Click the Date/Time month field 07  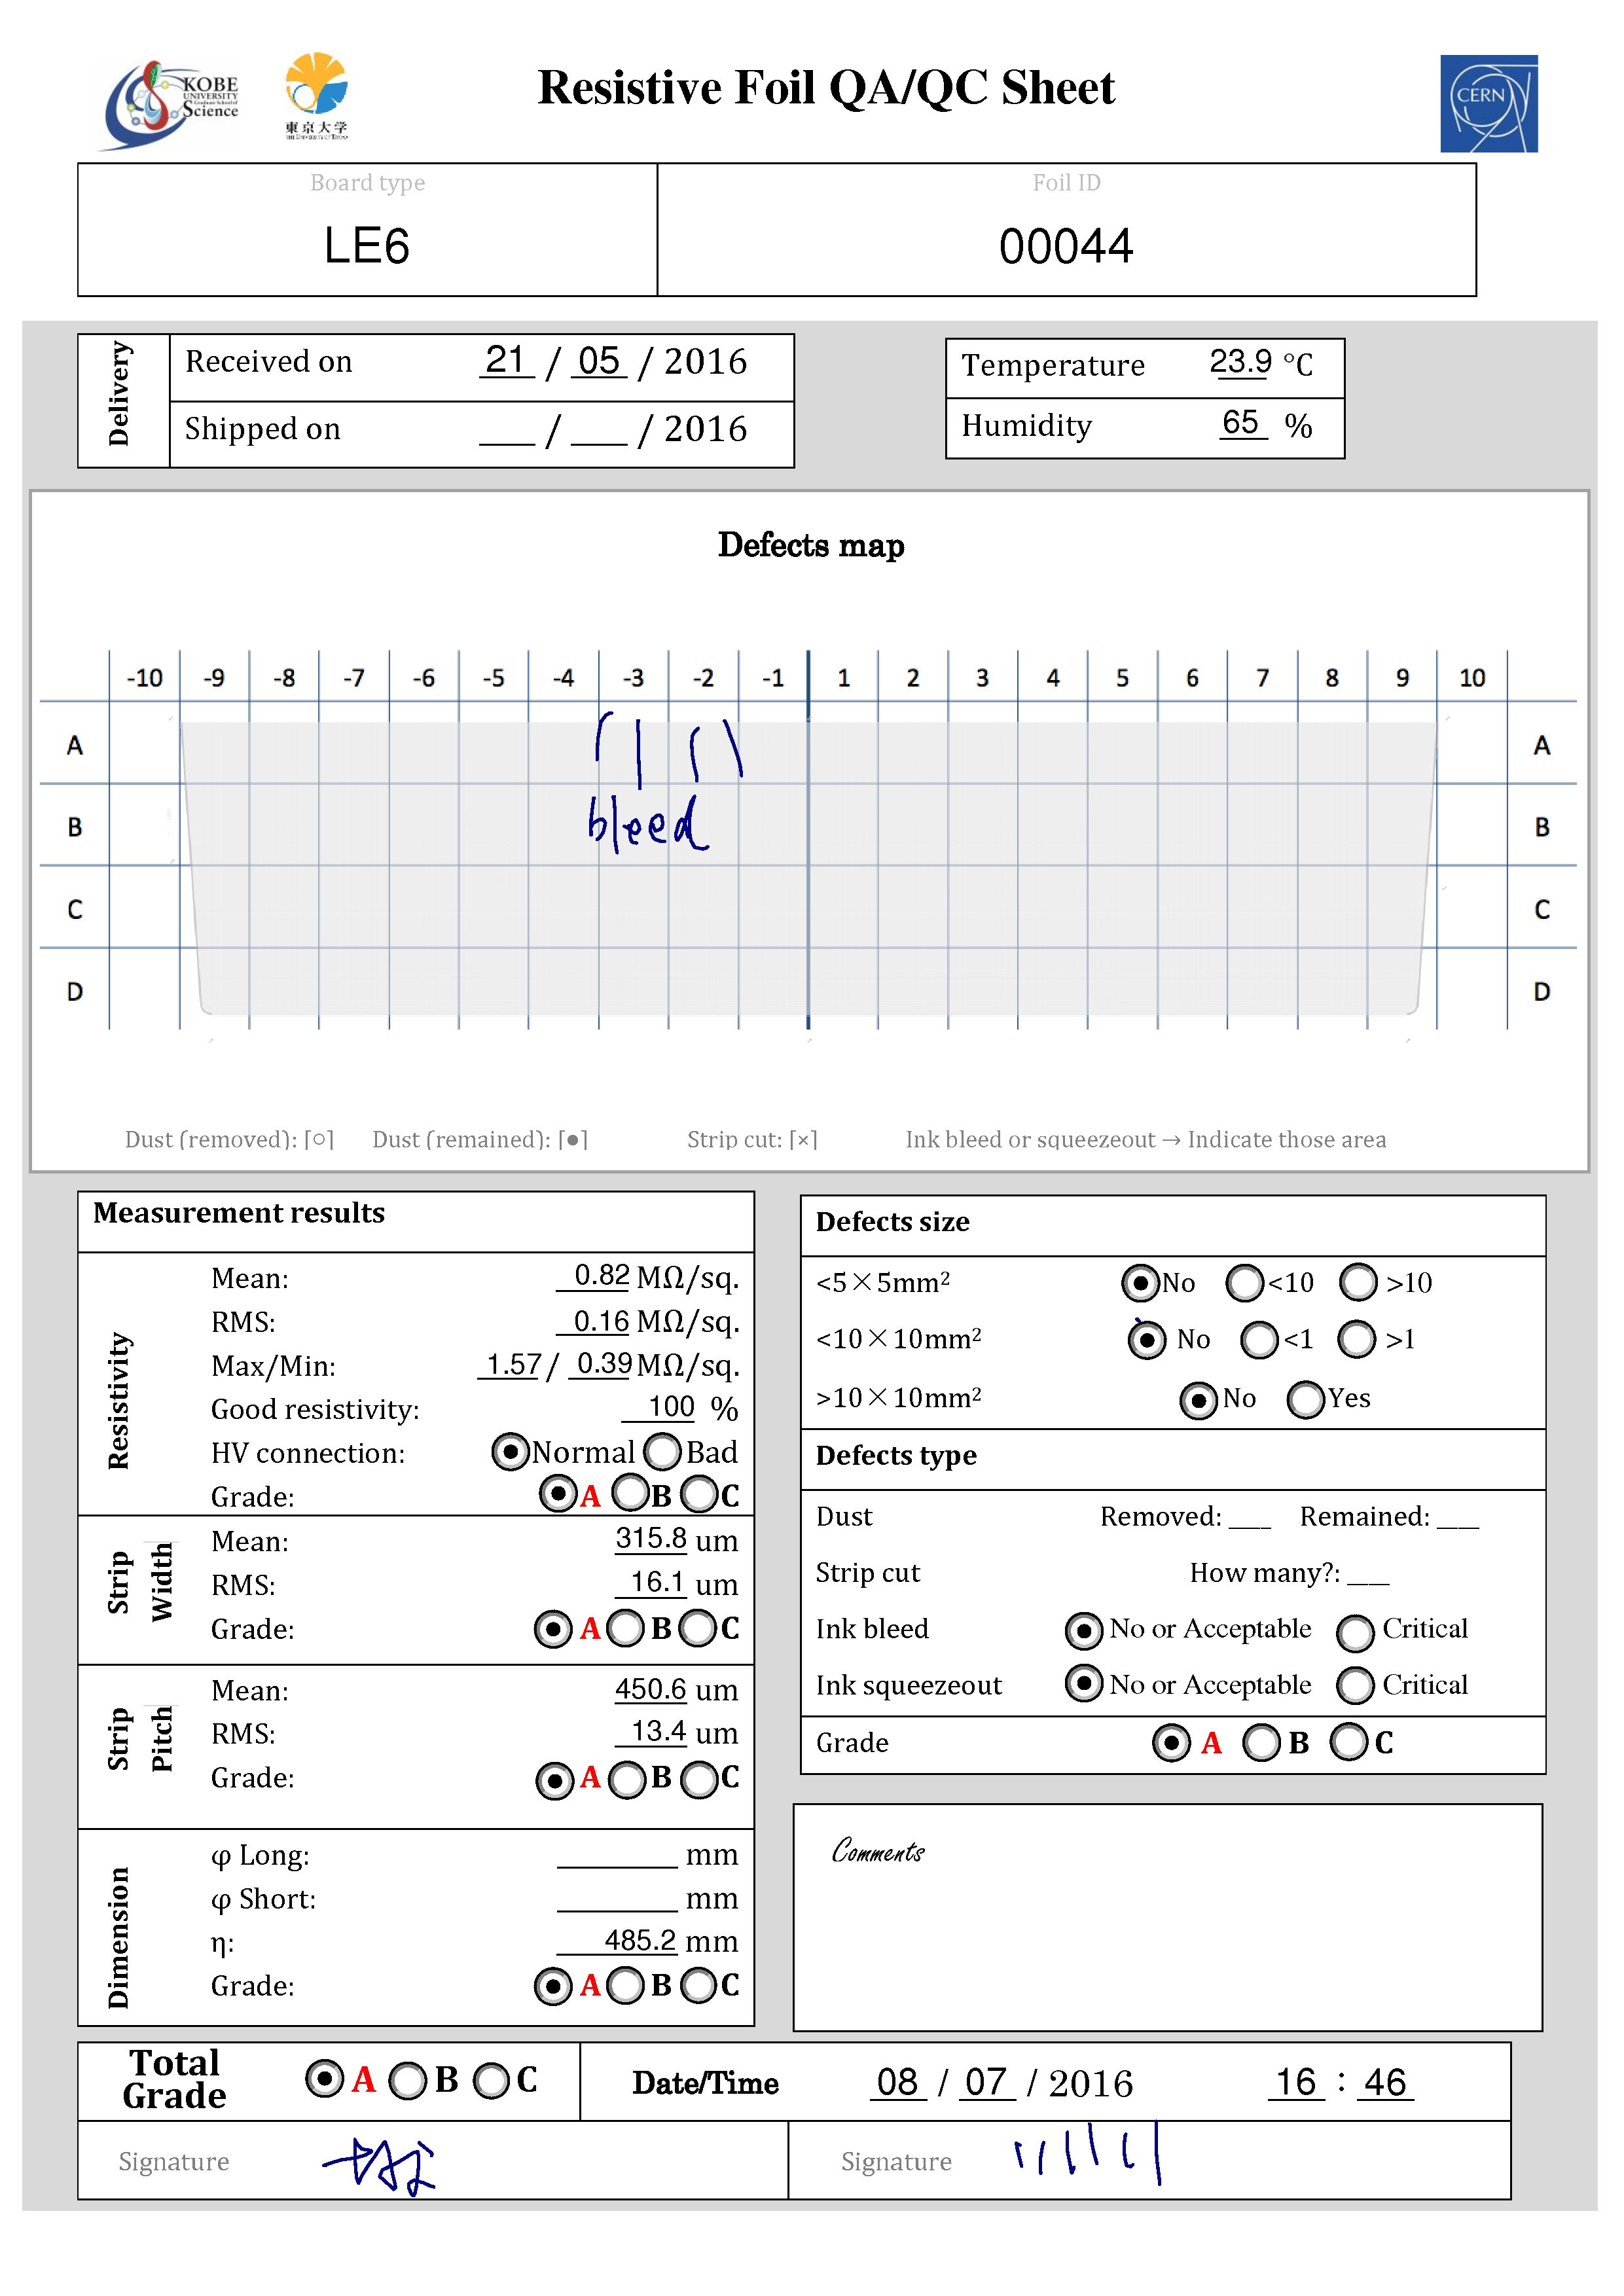click(x=986, y=2082)
